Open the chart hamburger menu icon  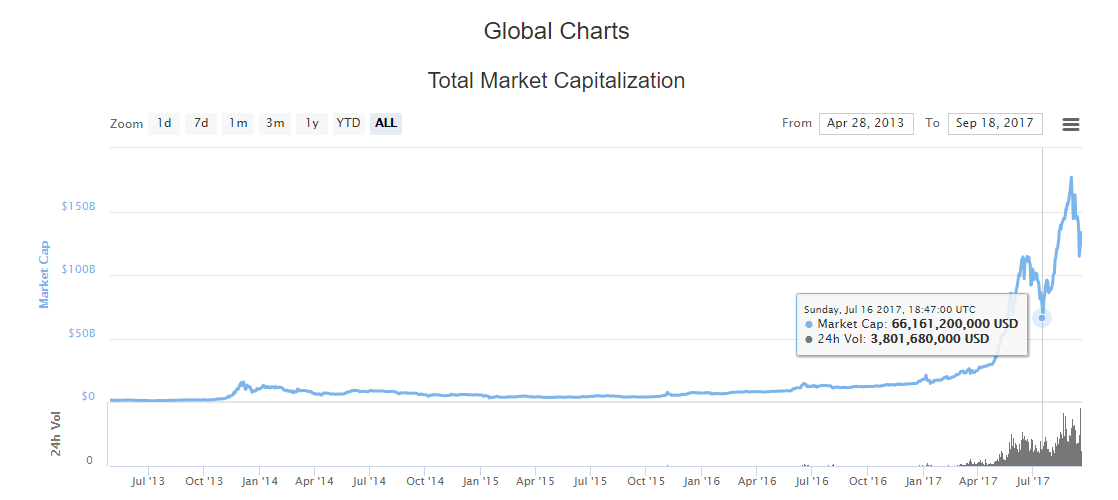coord(1070,124)
